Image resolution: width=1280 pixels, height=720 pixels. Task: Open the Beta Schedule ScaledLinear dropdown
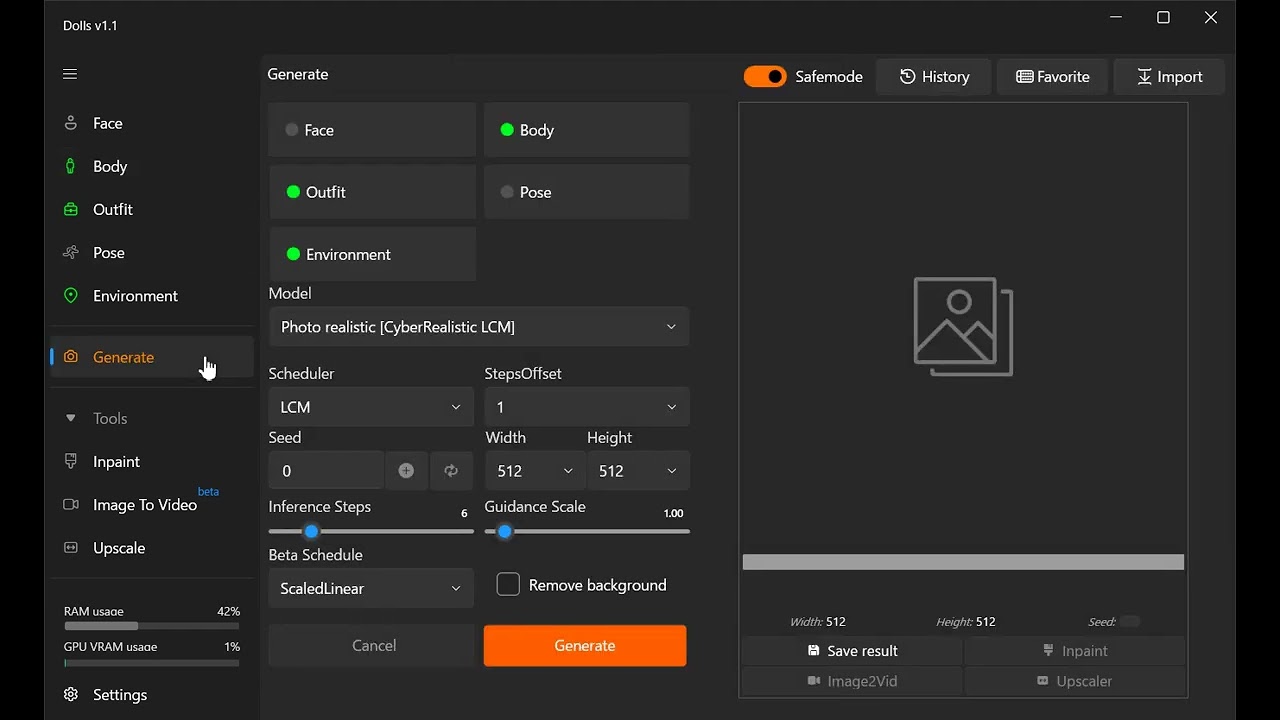[371, 589]
